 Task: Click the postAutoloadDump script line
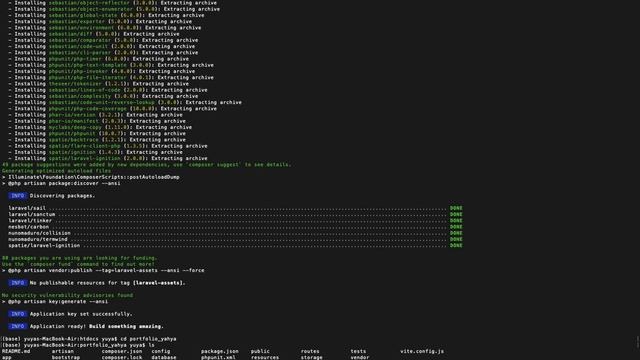click(x=91, y=177)
